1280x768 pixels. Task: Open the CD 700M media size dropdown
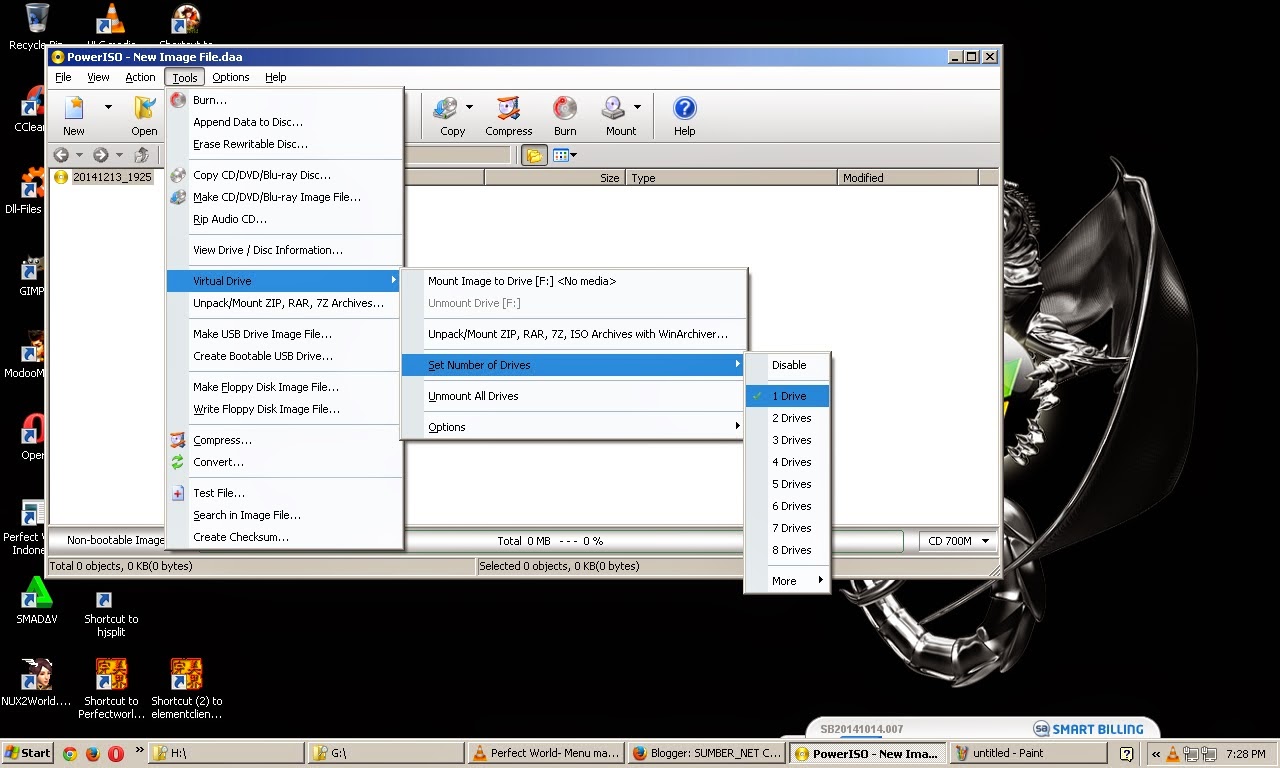coord(957,541)
